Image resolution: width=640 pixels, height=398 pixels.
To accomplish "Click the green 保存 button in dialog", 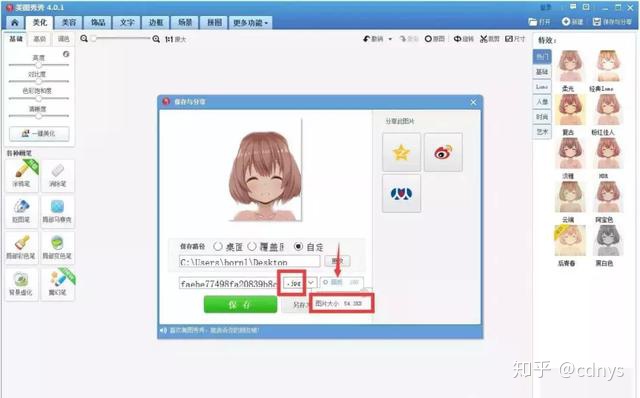I will pyautogui.click(x=240, y=305).
